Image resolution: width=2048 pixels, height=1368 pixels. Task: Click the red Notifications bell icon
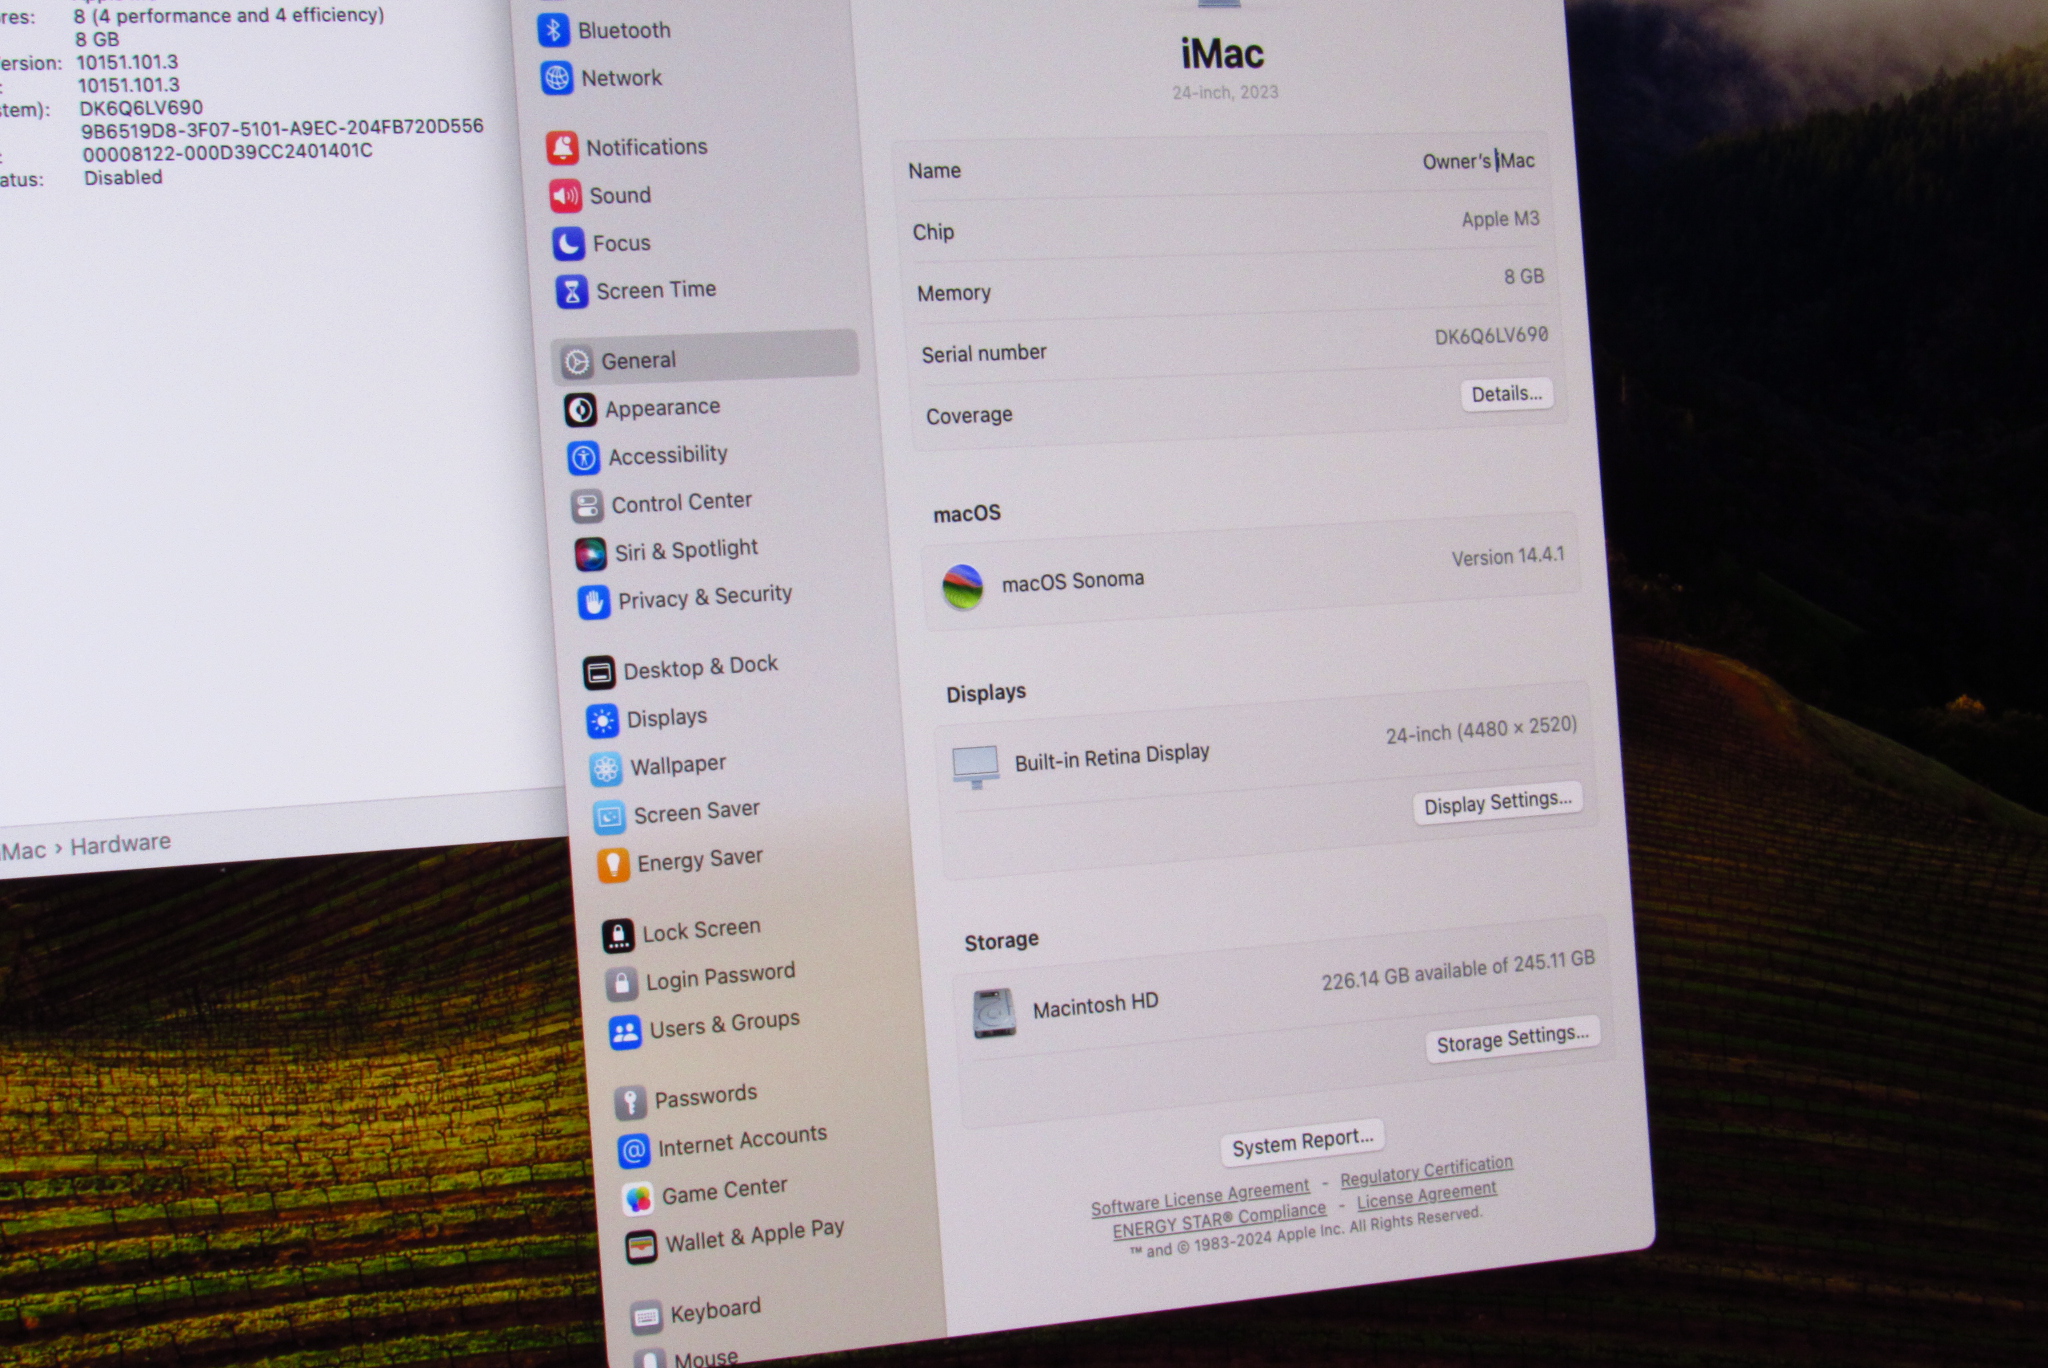pos(562,148)
